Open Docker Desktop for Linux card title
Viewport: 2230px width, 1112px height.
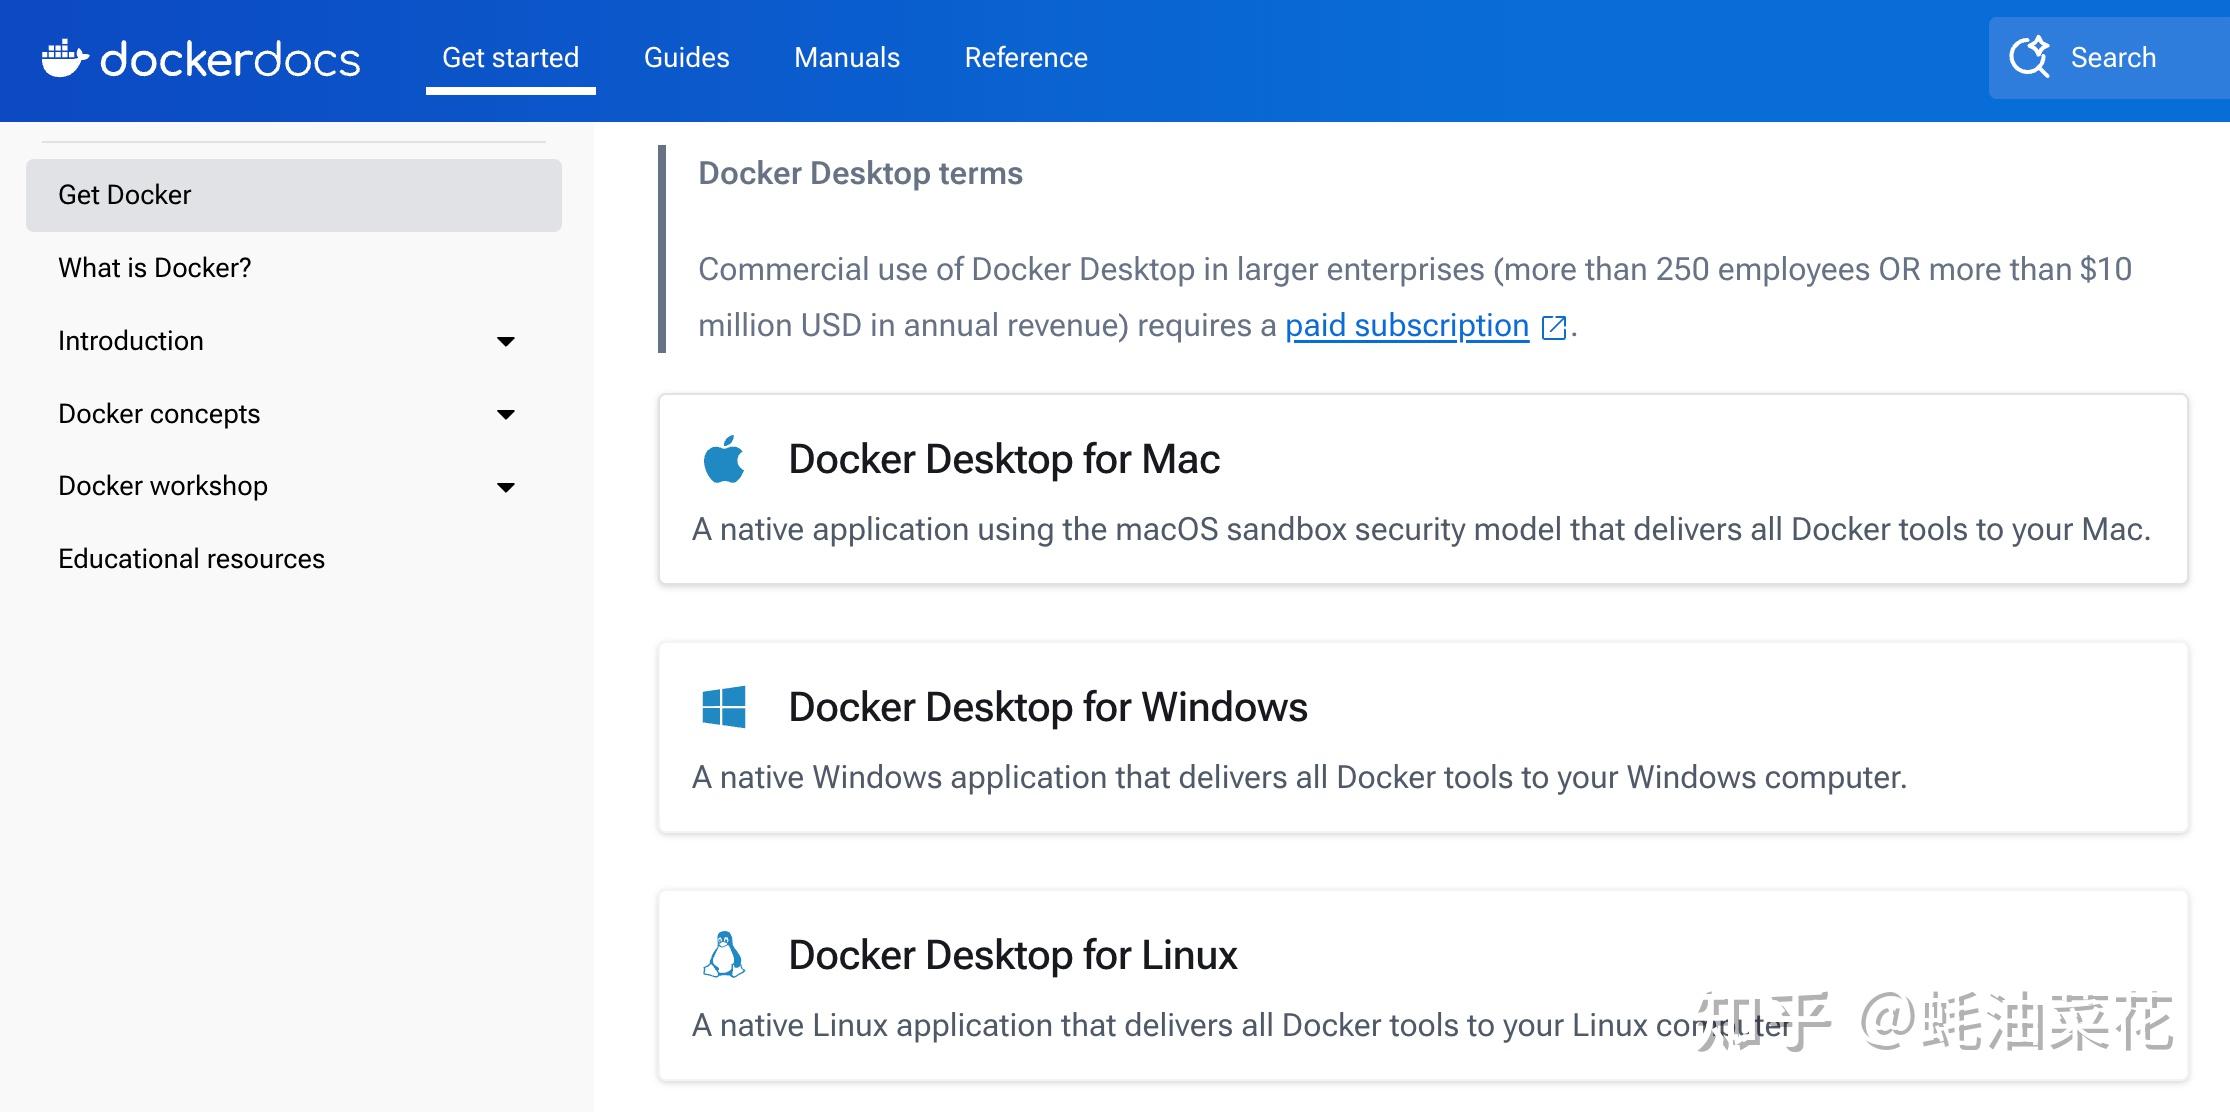(1012, 955)
